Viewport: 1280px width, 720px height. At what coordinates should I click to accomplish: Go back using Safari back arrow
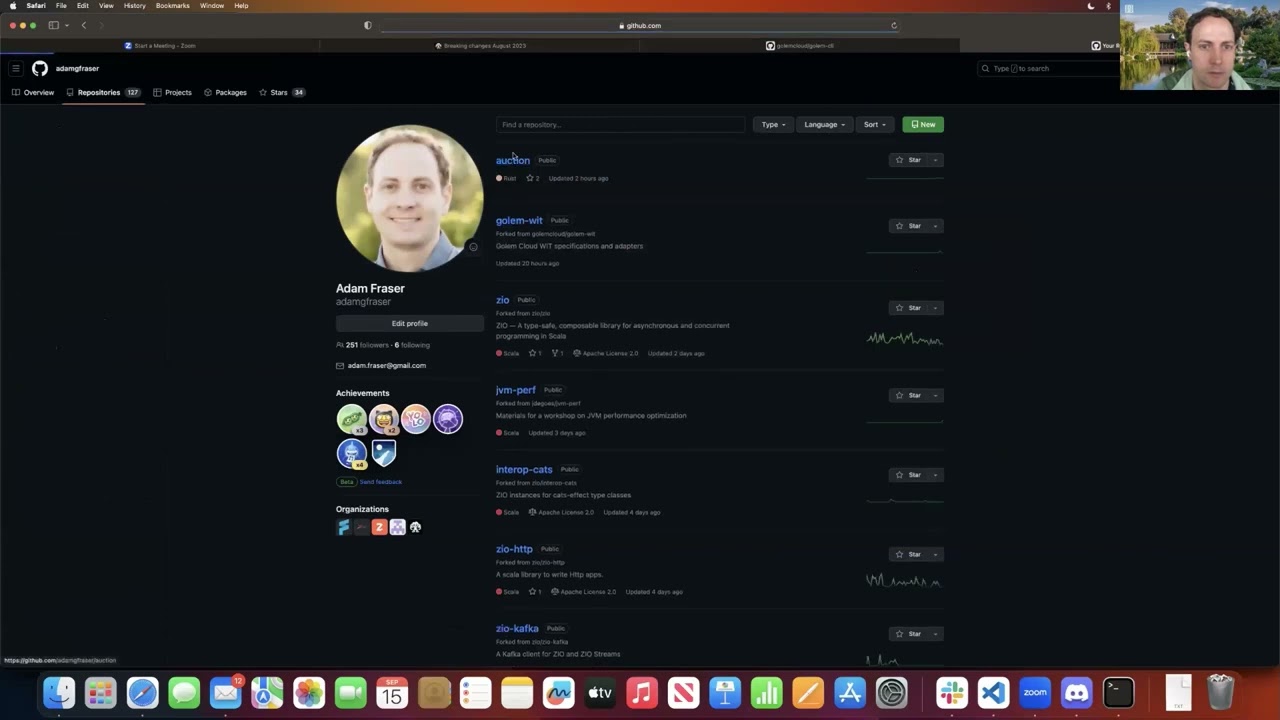click(x=84, y=25)
